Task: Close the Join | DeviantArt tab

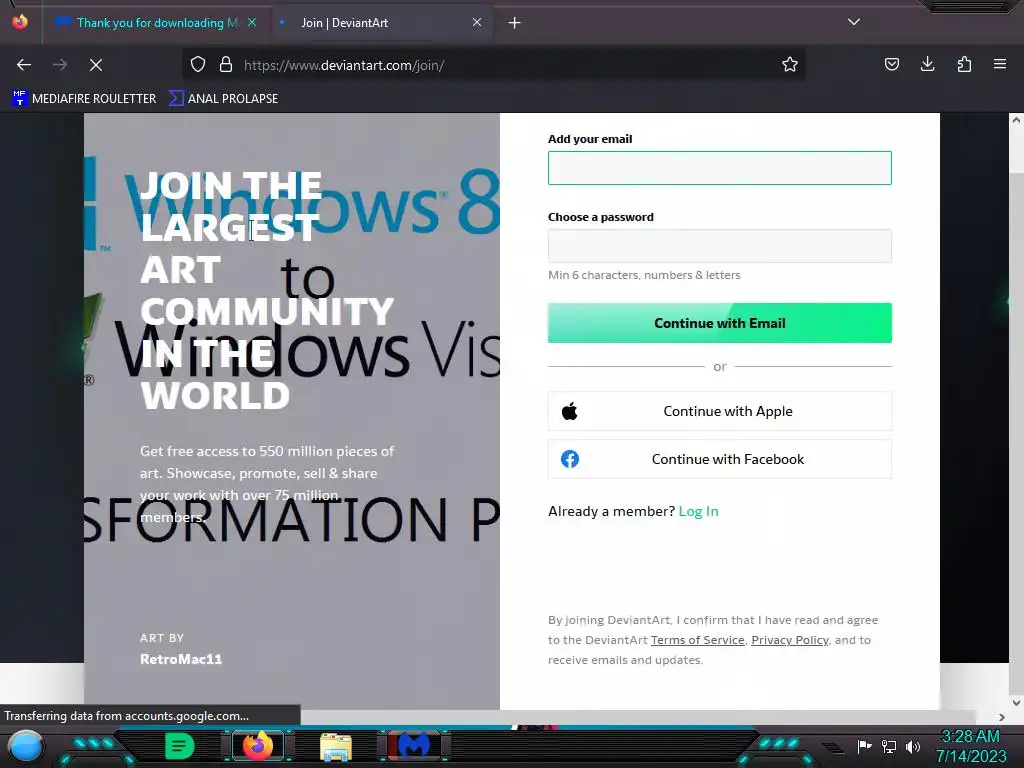Action: [477, 22]
